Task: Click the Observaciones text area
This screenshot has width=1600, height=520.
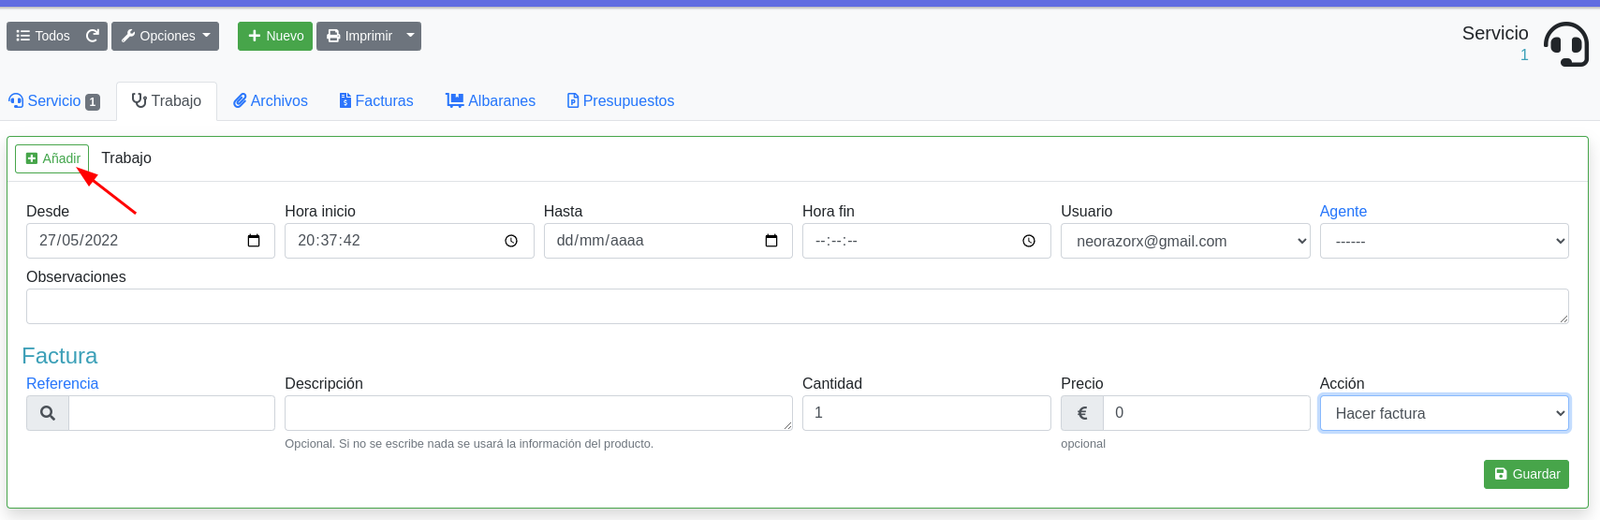Action: coord(797,306)
